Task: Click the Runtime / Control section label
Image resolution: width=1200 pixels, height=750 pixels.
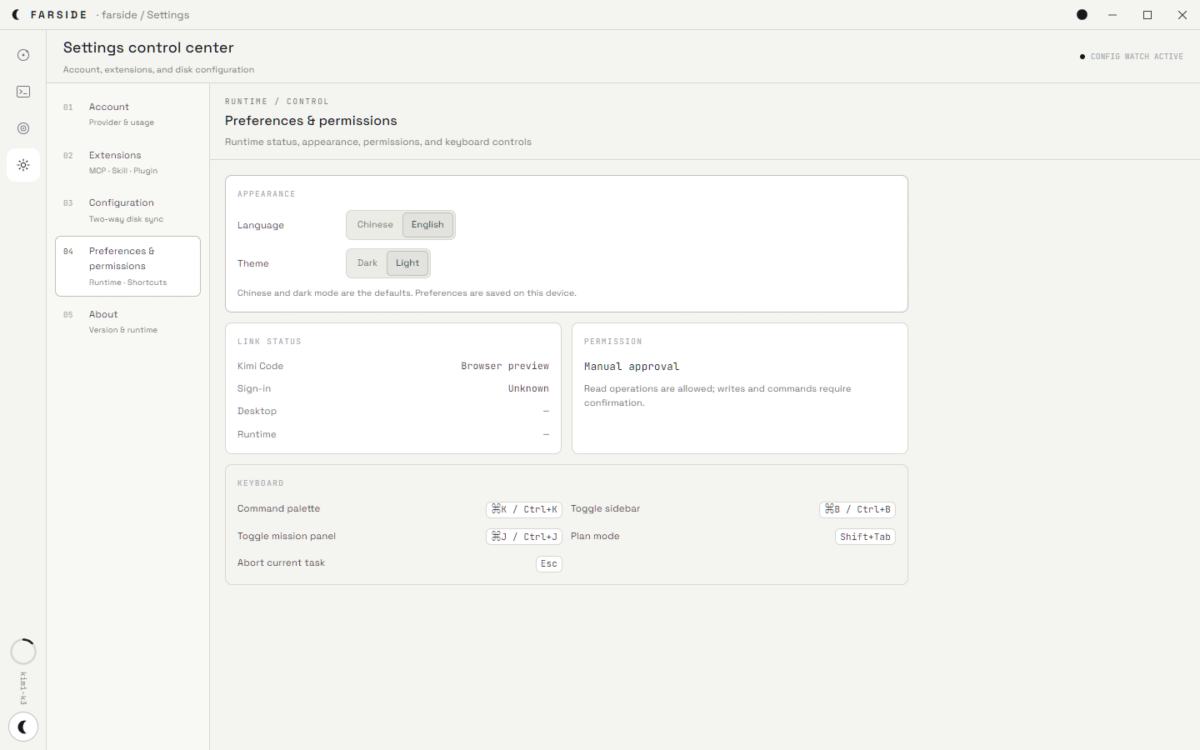Action: [277, 102]
